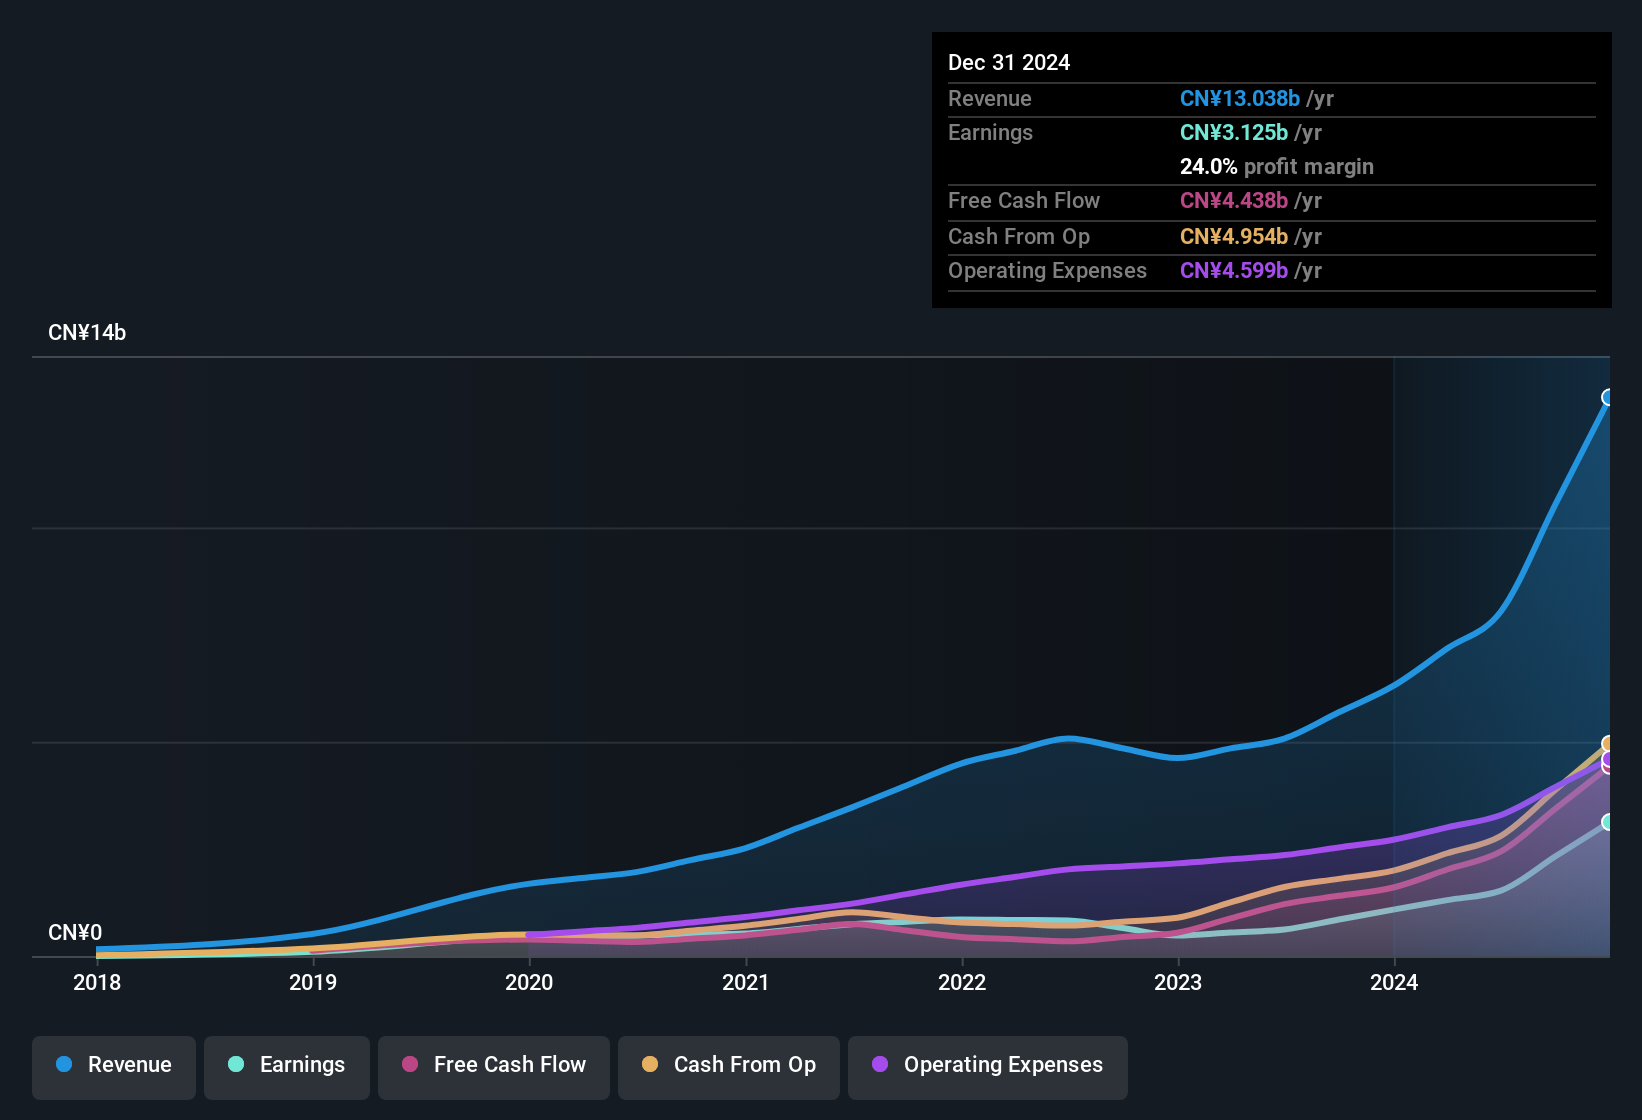Screen dimensions: 1642x1120
Task: Toggle the Cash From Op legend button
Action: click(x=729, y=1067)
